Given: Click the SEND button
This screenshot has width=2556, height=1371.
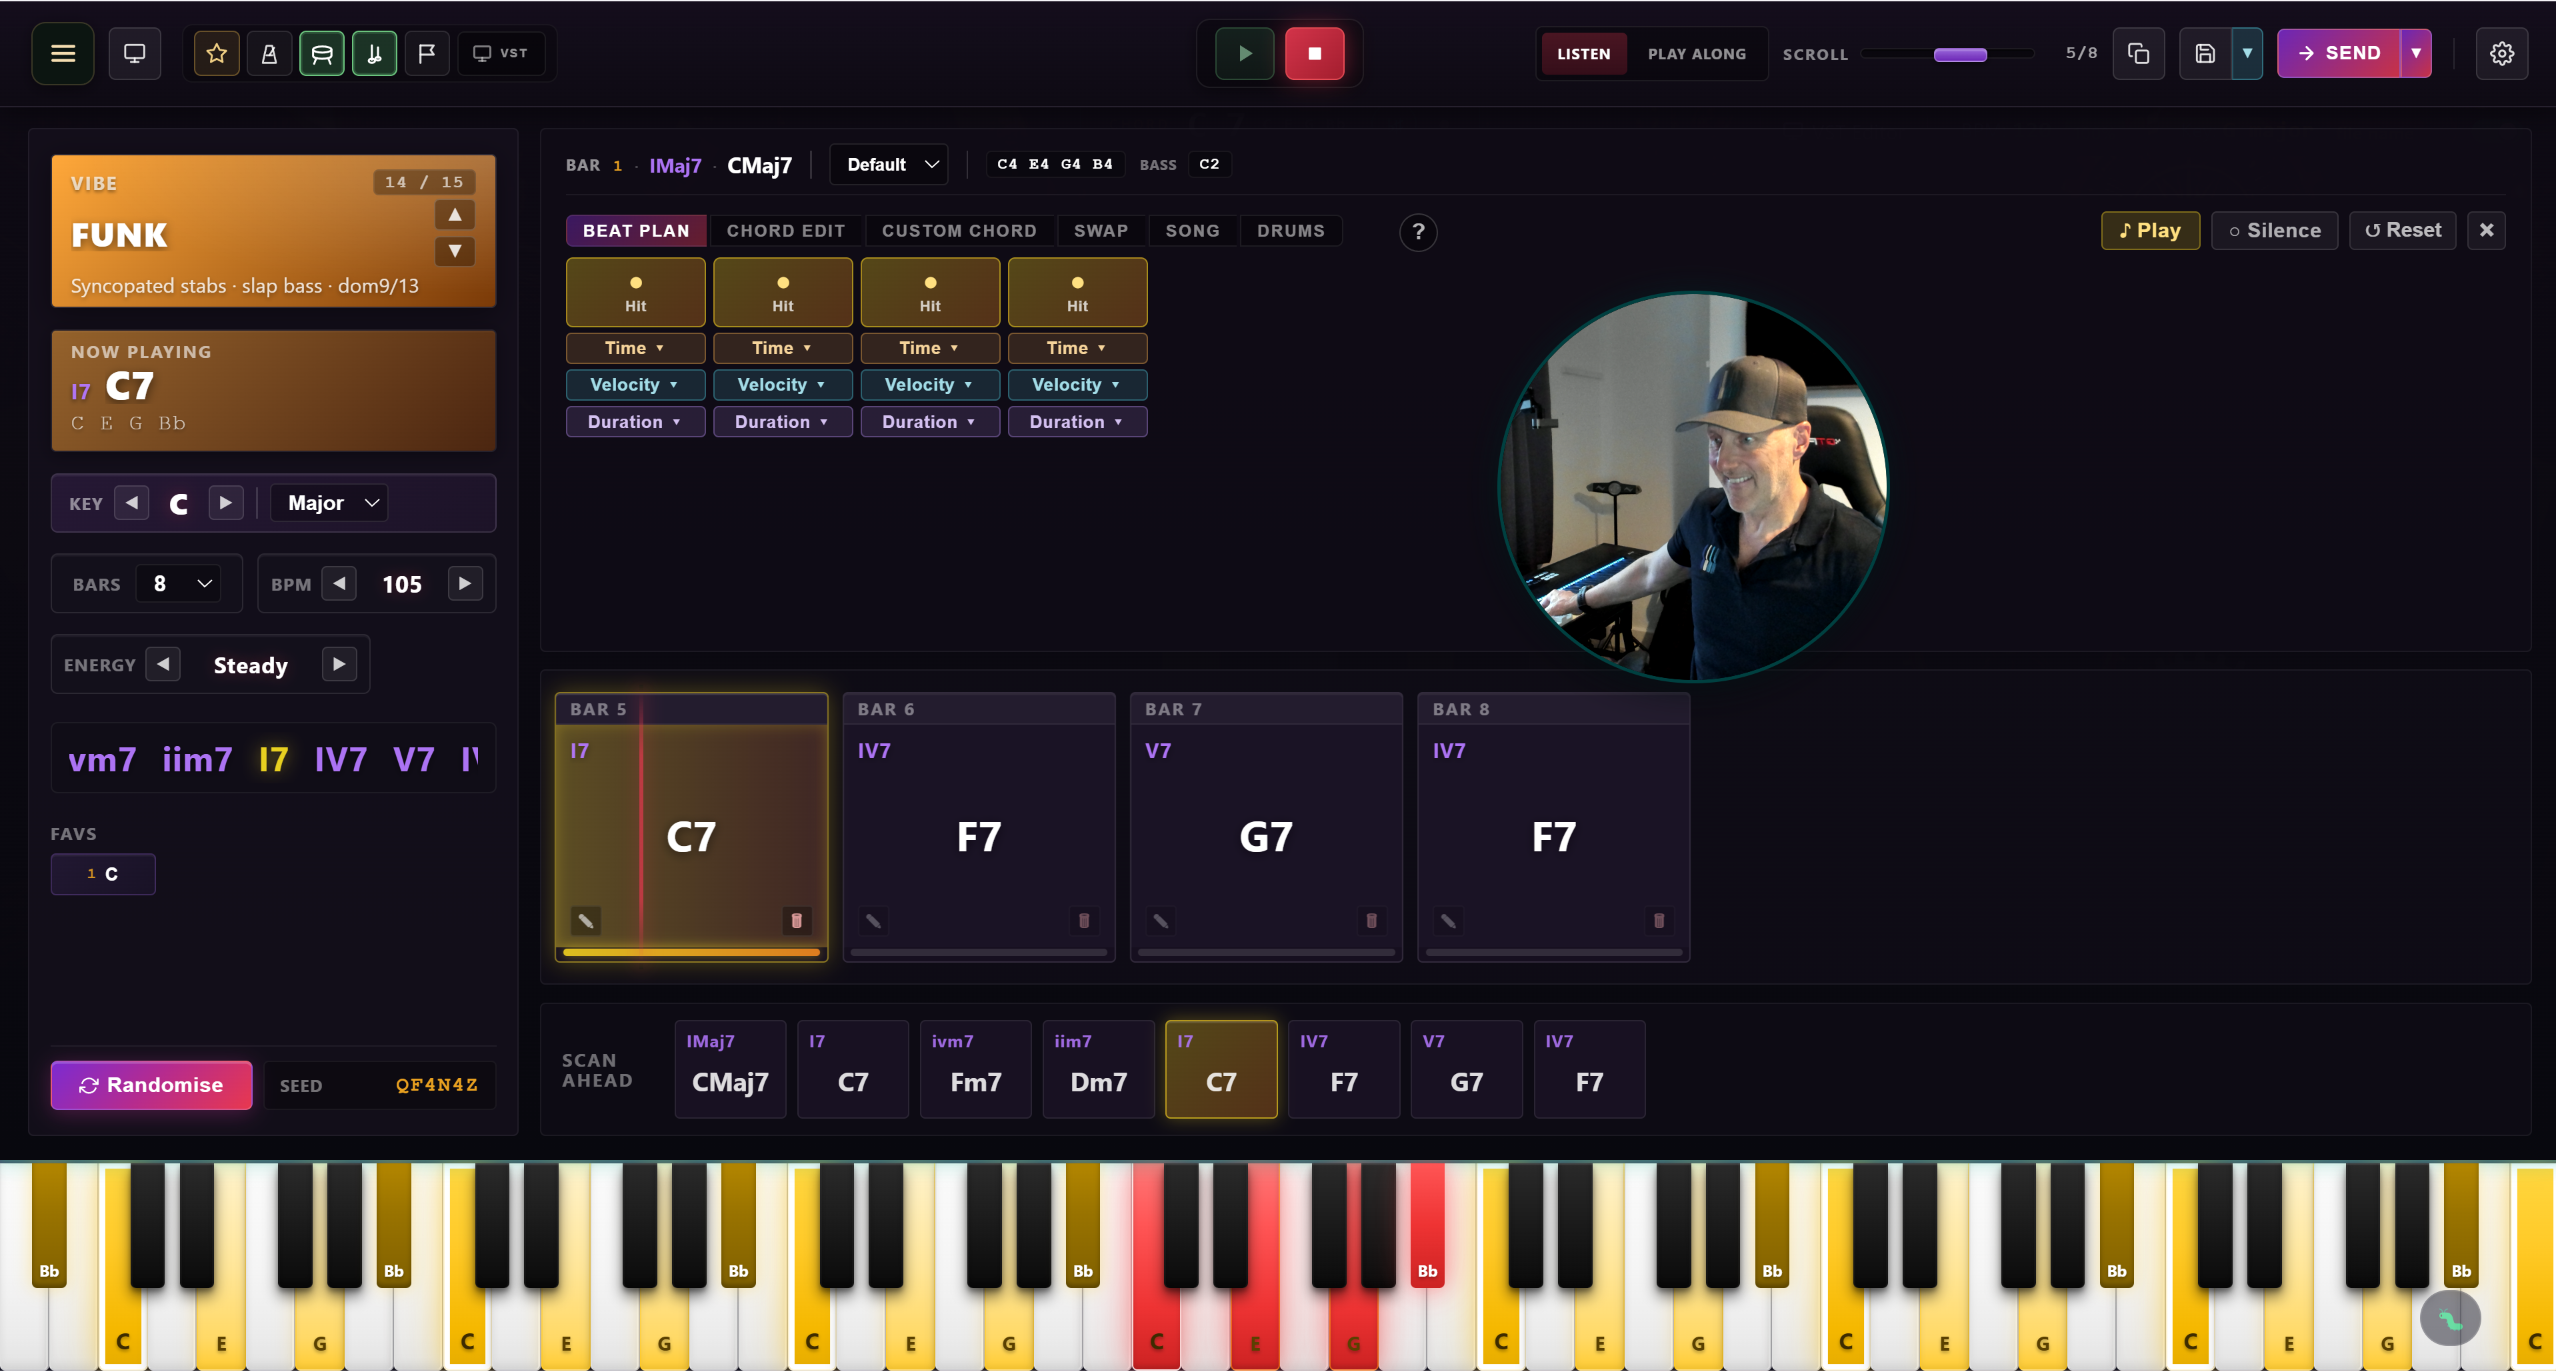Looking at the screenshot, I should coord(2340,53).
